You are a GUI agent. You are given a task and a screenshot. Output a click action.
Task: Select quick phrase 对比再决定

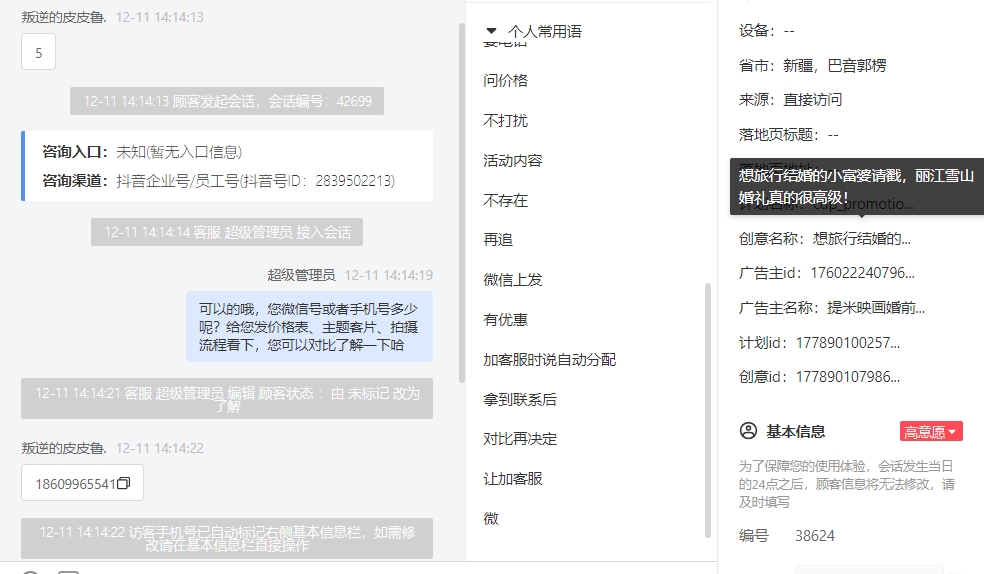pyautogui.click(x=520, y=439)
